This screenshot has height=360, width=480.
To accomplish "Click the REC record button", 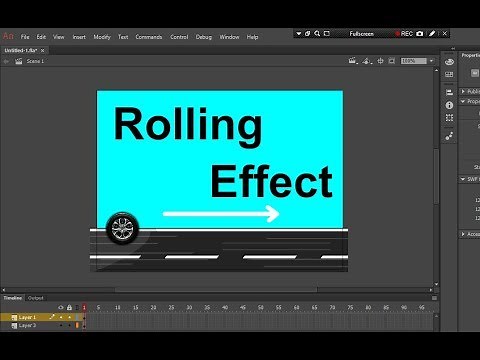I will pyautogui.click(x=404, y=34).
